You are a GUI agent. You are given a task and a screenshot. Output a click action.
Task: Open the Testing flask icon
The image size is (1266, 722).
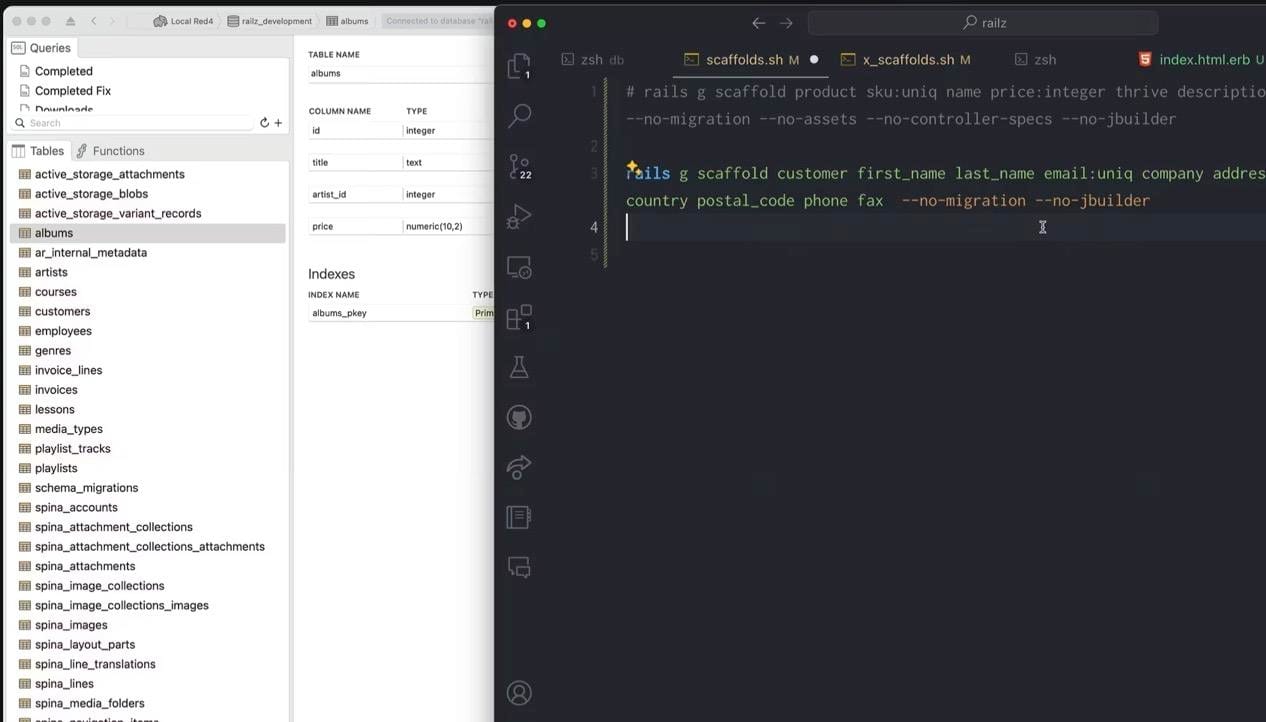[519, 367]
